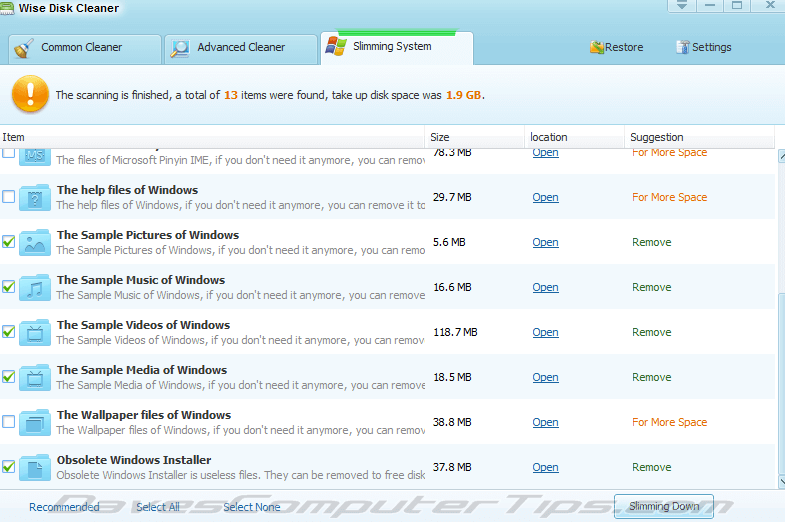Image resolution: width=785 pixels, height=522 pixels.
Task: Click the orange warning exclamation icon
Action: tap(30, 94)
